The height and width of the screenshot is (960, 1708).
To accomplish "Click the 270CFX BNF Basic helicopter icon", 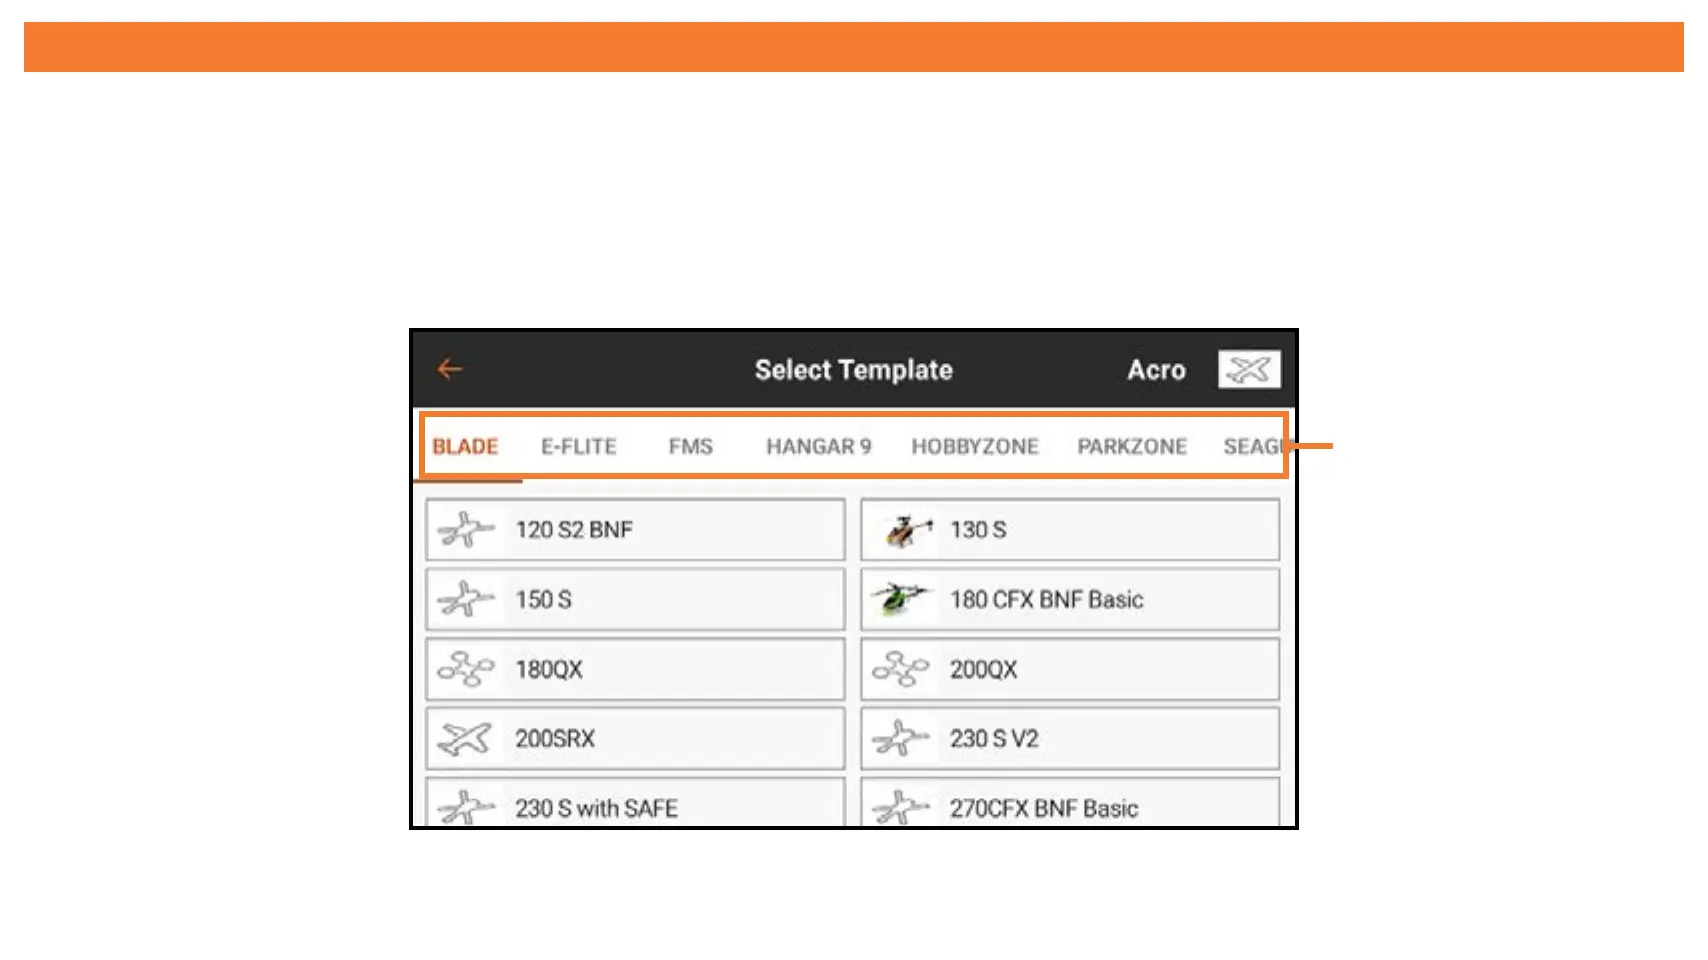I will 901,808.
